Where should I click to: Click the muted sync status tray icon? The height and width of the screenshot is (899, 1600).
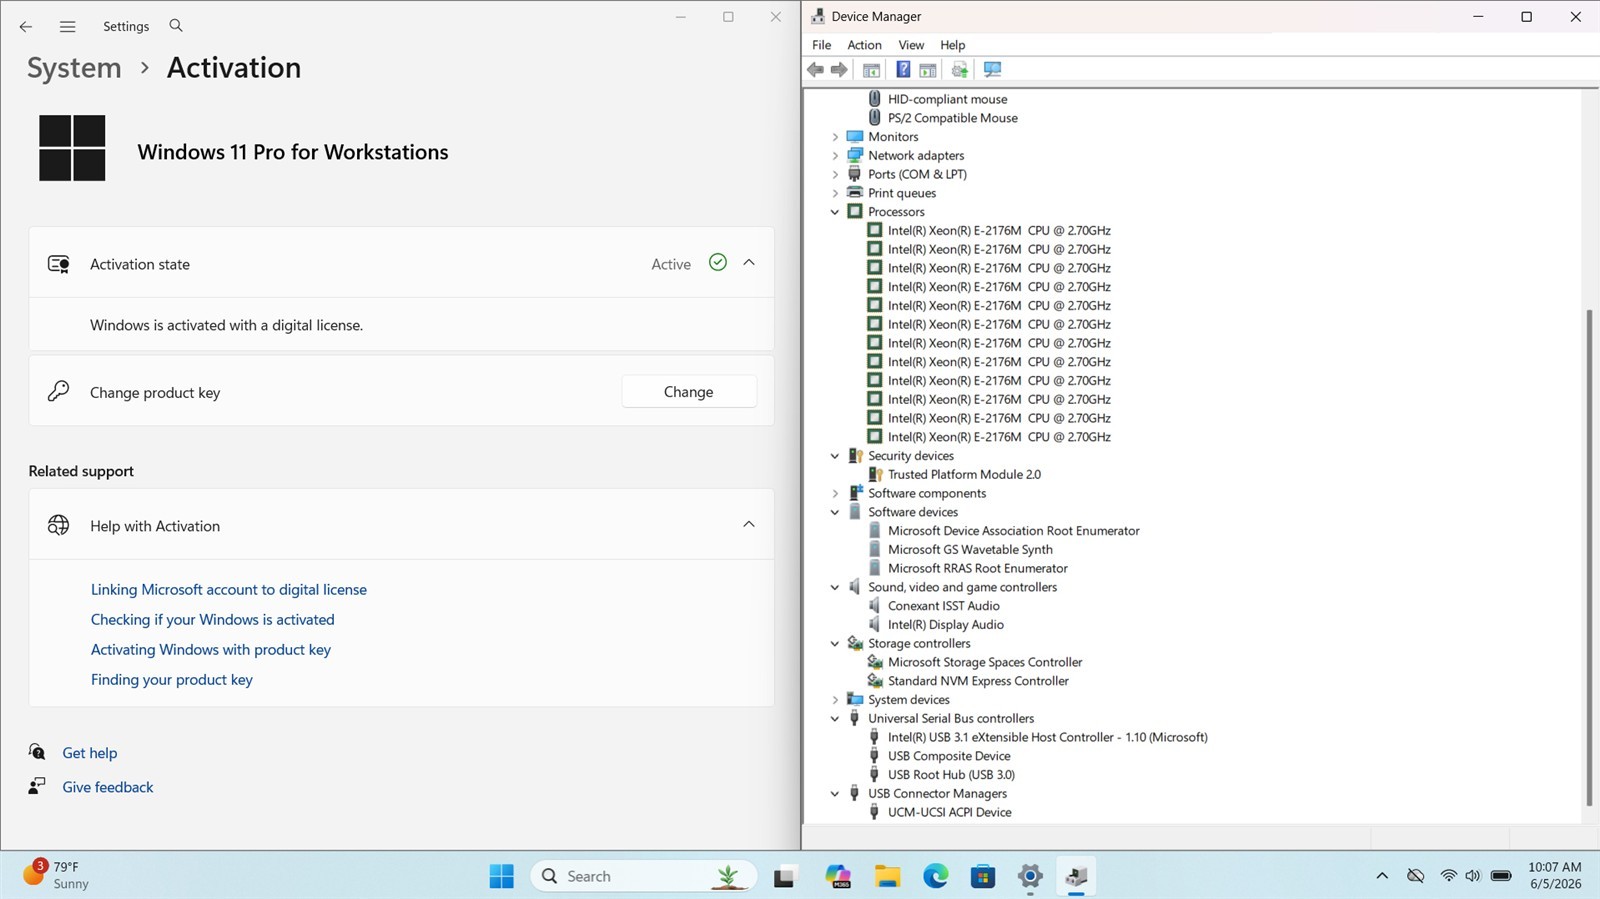coord(1415,876)
